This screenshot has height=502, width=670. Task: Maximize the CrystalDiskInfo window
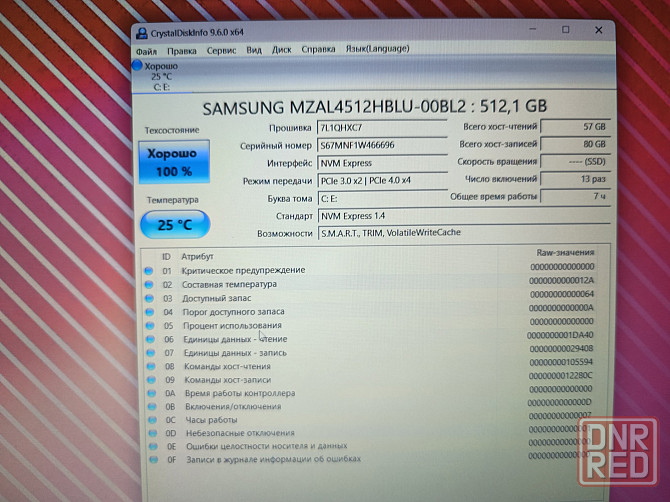tap(566, 29)
